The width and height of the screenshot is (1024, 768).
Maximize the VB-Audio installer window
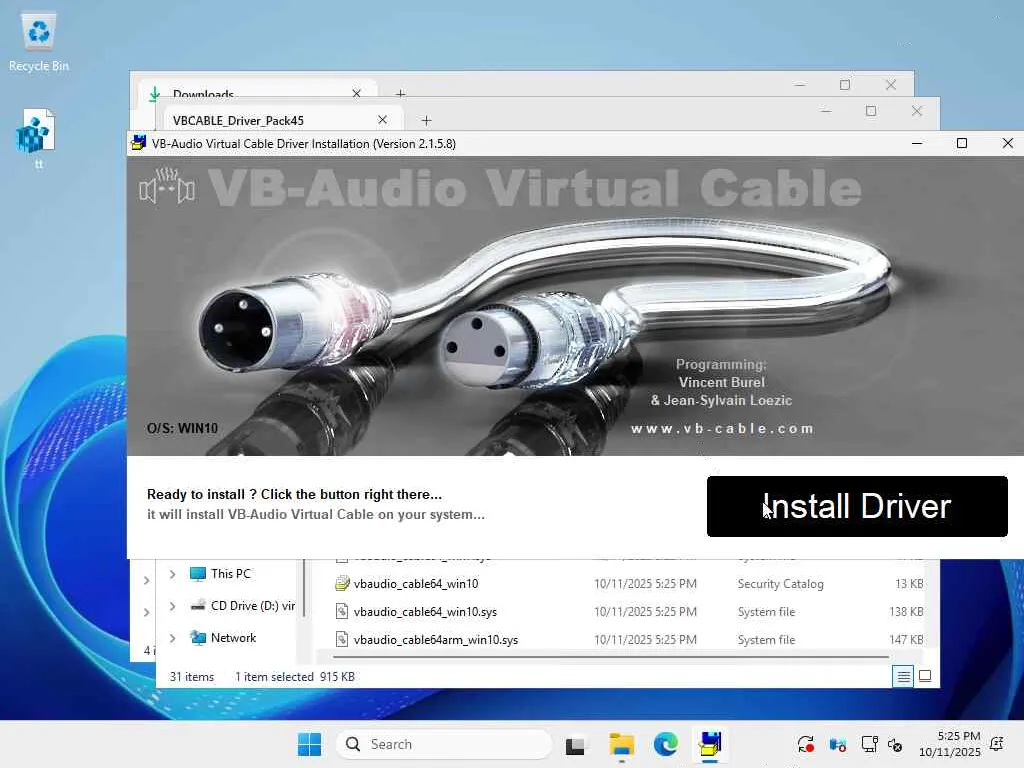click(x=962, y=143)
